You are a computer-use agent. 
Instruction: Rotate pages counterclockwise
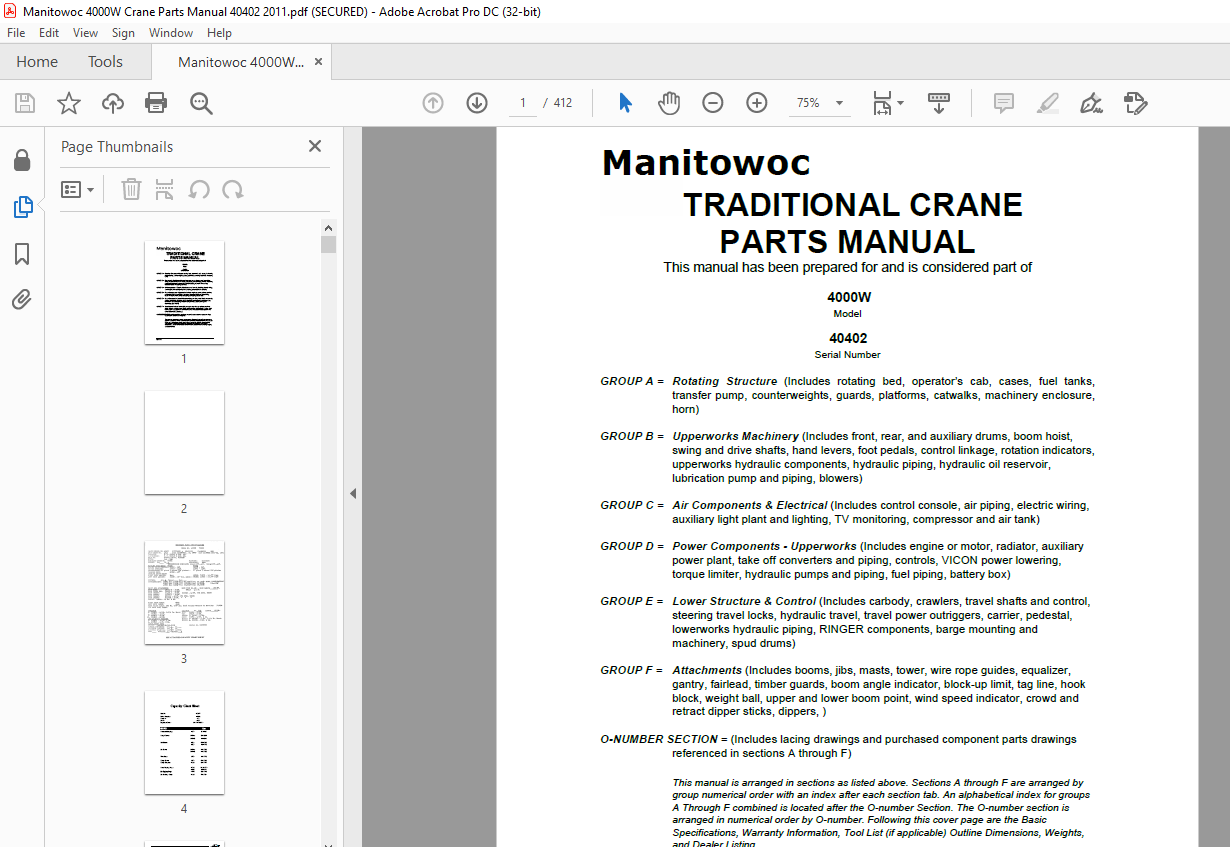click(199, 189)
